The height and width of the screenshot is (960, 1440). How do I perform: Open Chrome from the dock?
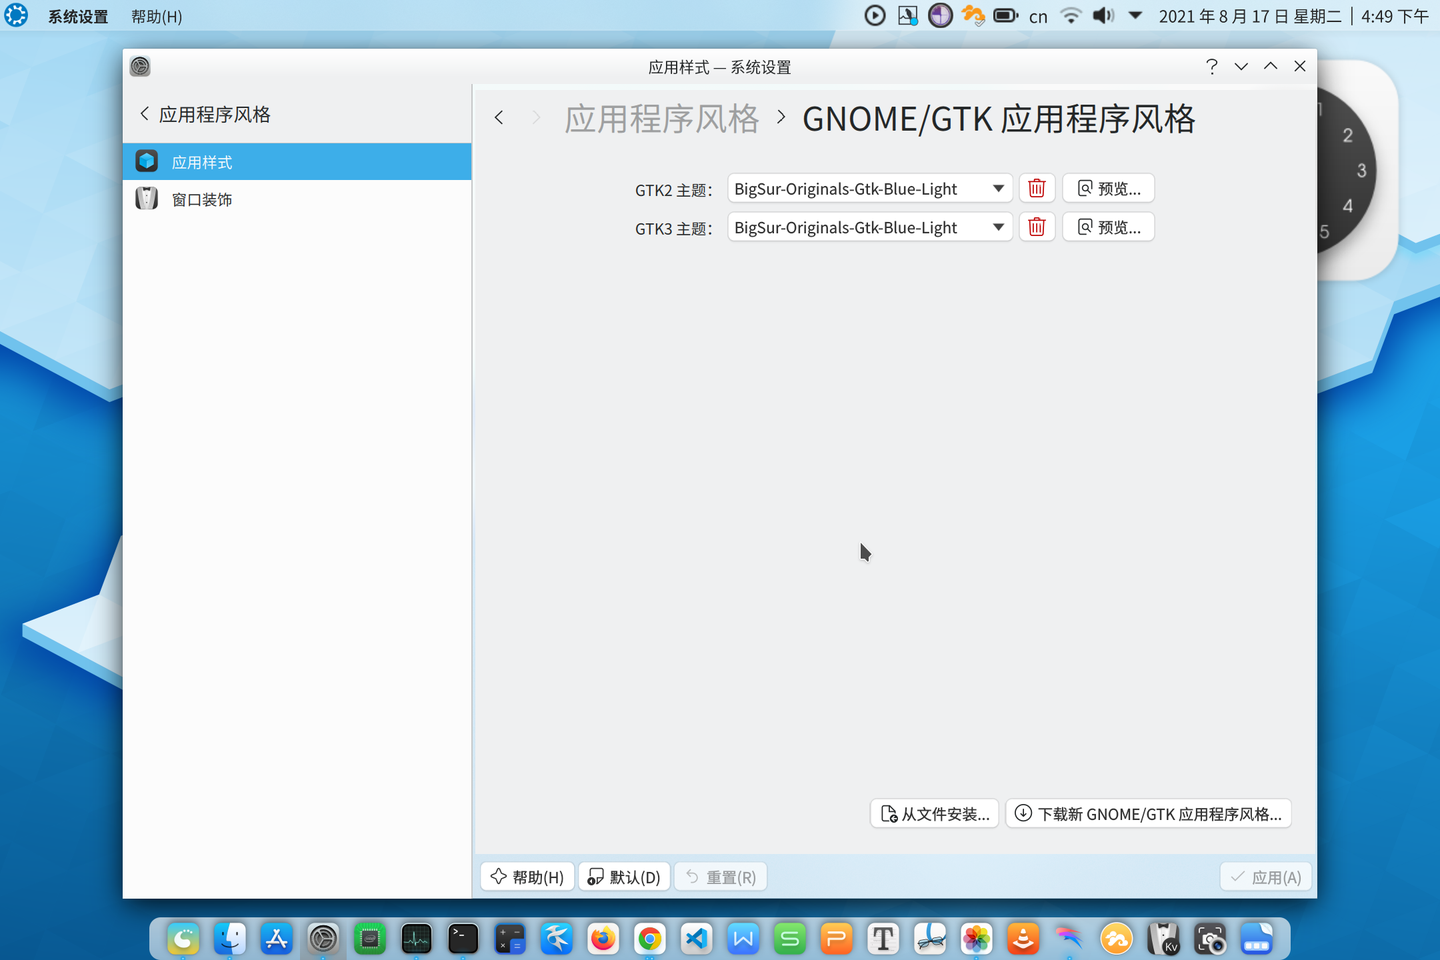pyautogui.click(x=650, y=938)
